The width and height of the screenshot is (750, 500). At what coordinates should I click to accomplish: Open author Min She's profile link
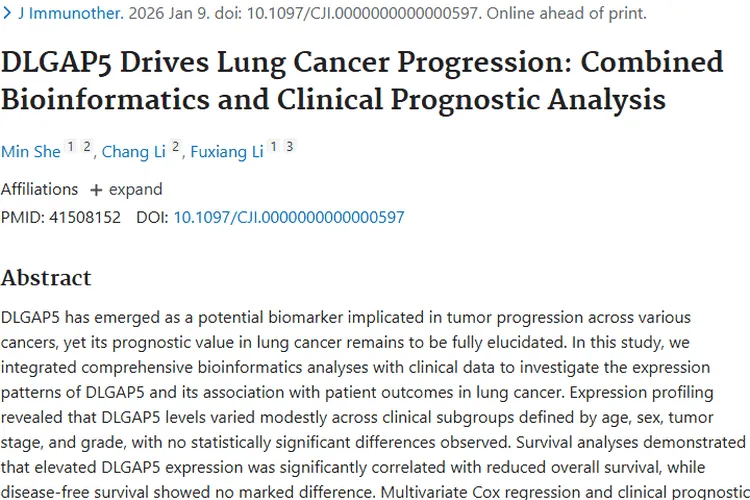tap(30, 151)
